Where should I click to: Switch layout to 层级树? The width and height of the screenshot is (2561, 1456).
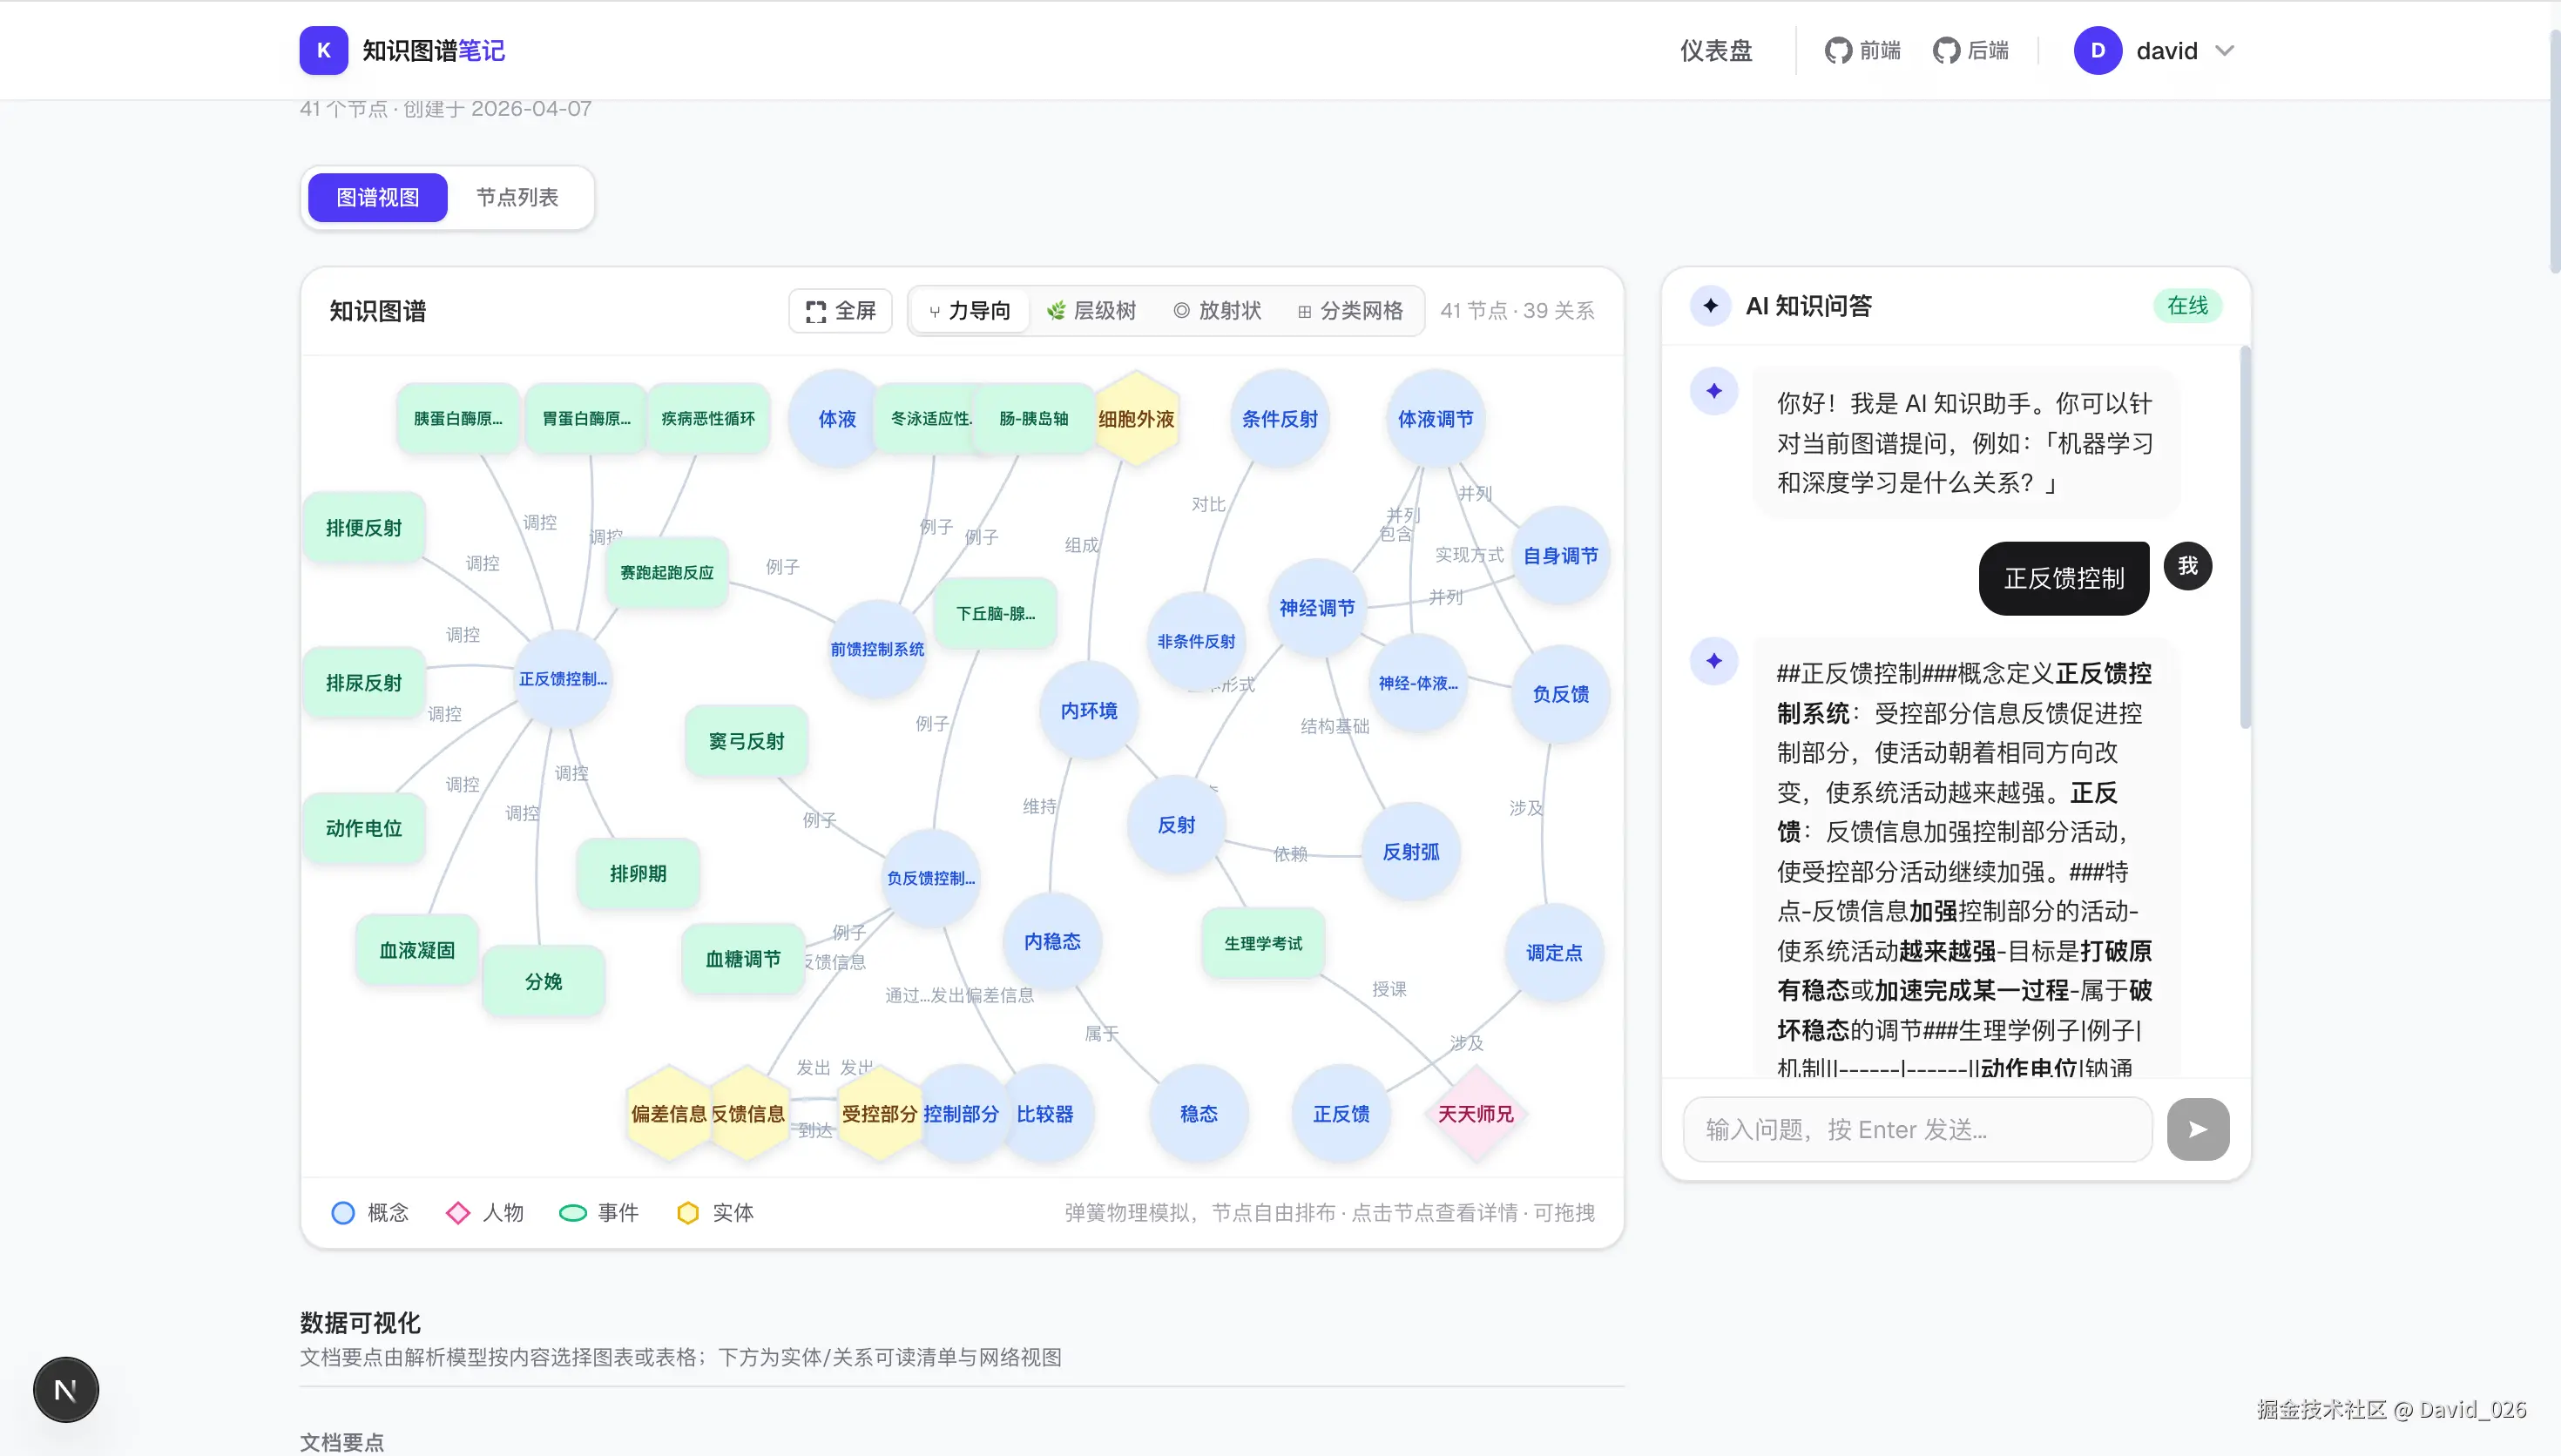(x=1091, y=311)
